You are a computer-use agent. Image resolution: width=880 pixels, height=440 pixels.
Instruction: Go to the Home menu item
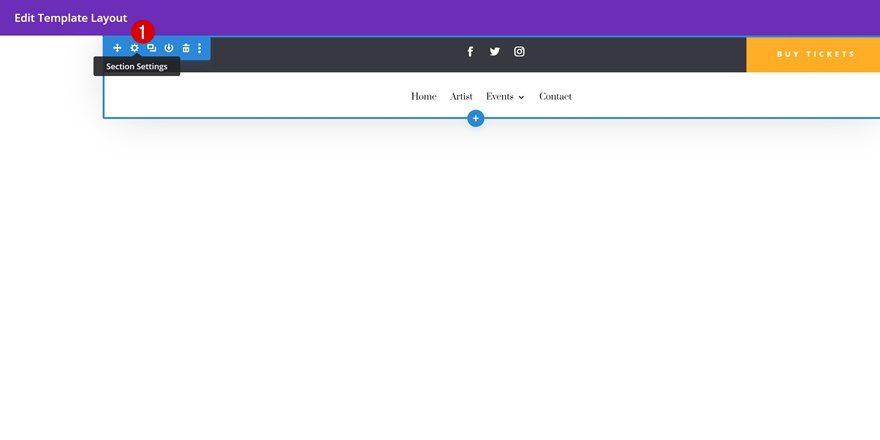[423, 97]
